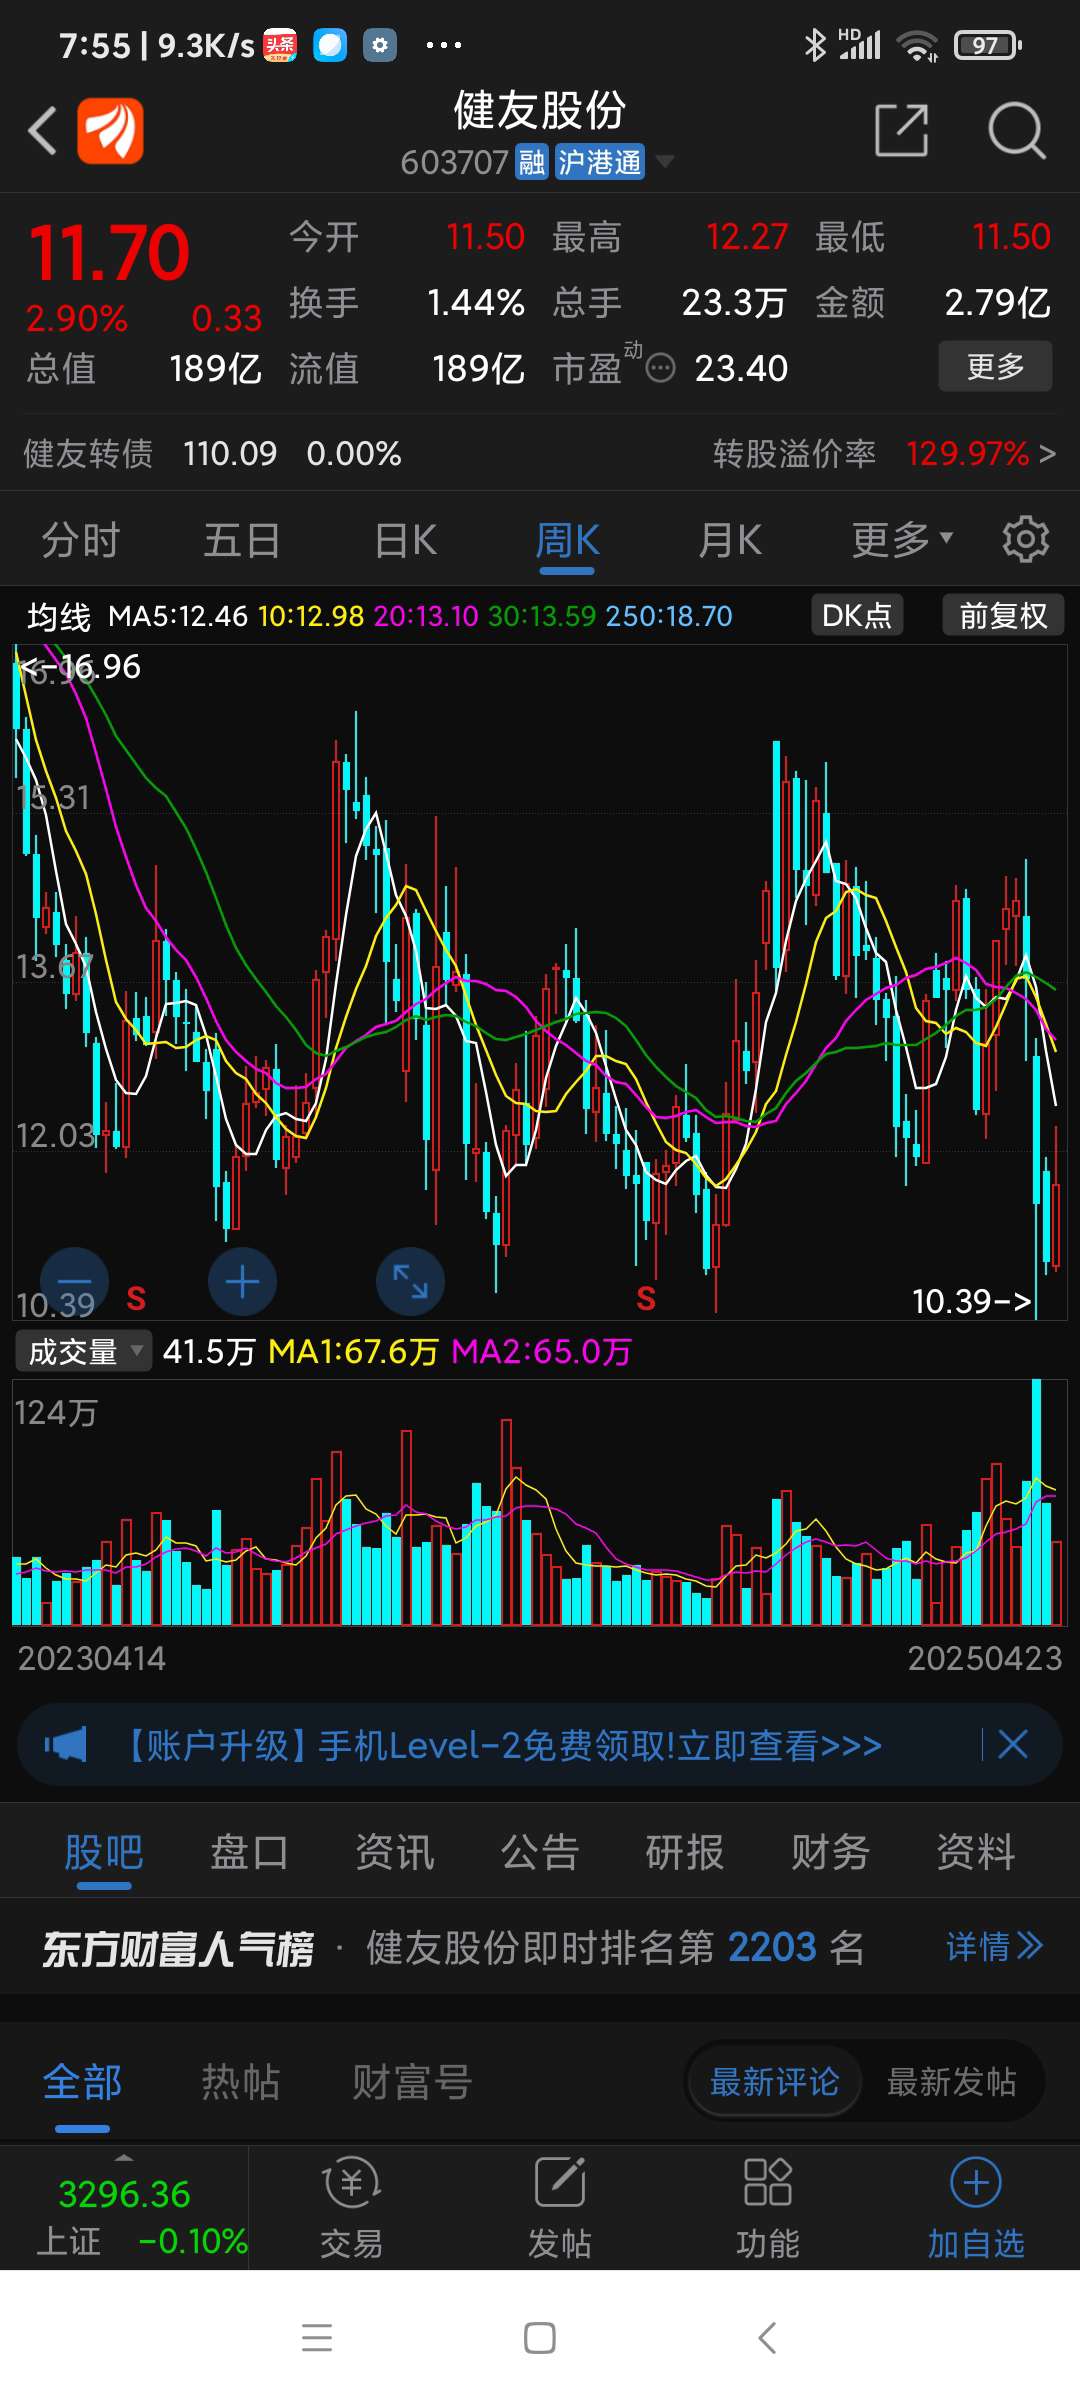Screen dimensions: 1080x2400
Task: Tap the Android recents menu icon
Action: [x=317, y=2338]
